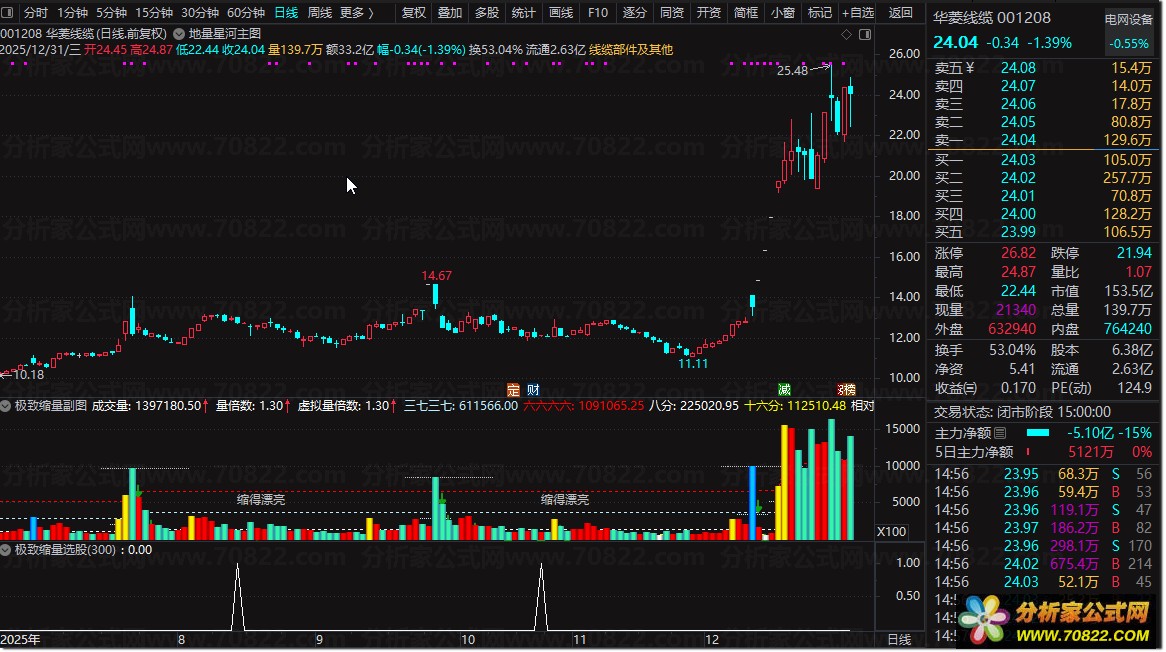Click the 榜 marker icon on the chart
This screenshot has width=1166, height=652.
(x=847, y=390)
